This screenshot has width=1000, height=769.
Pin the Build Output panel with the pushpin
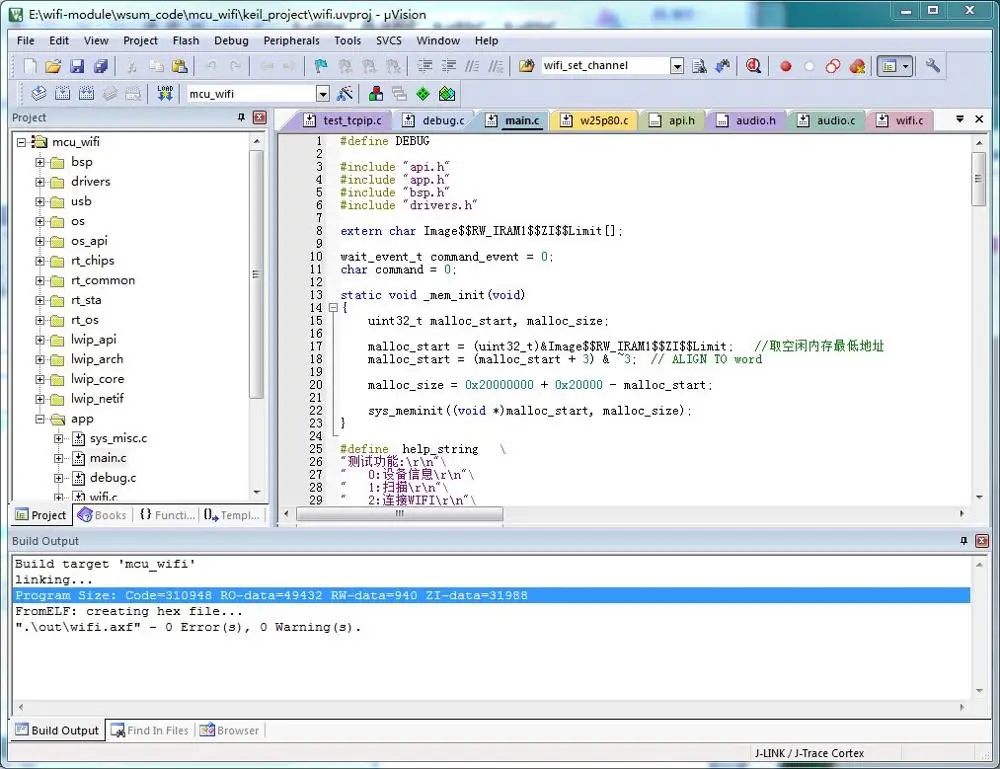tap(964, 541)
